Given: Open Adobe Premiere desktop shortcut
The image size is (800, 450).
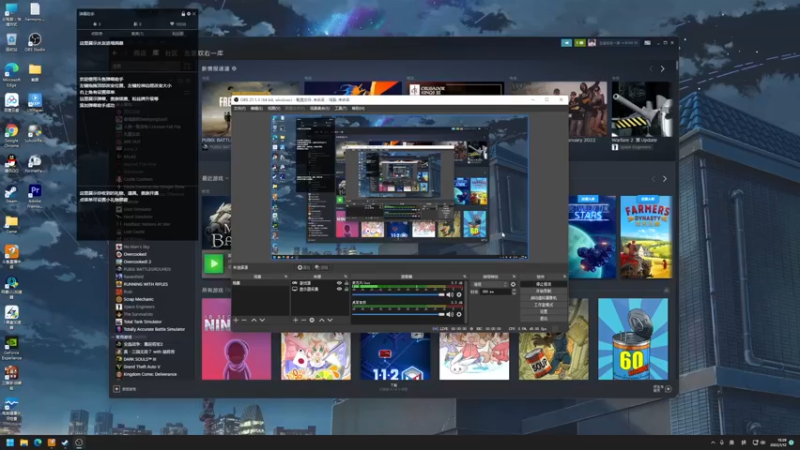Looking at the screenshot, I should click(35, 196).
